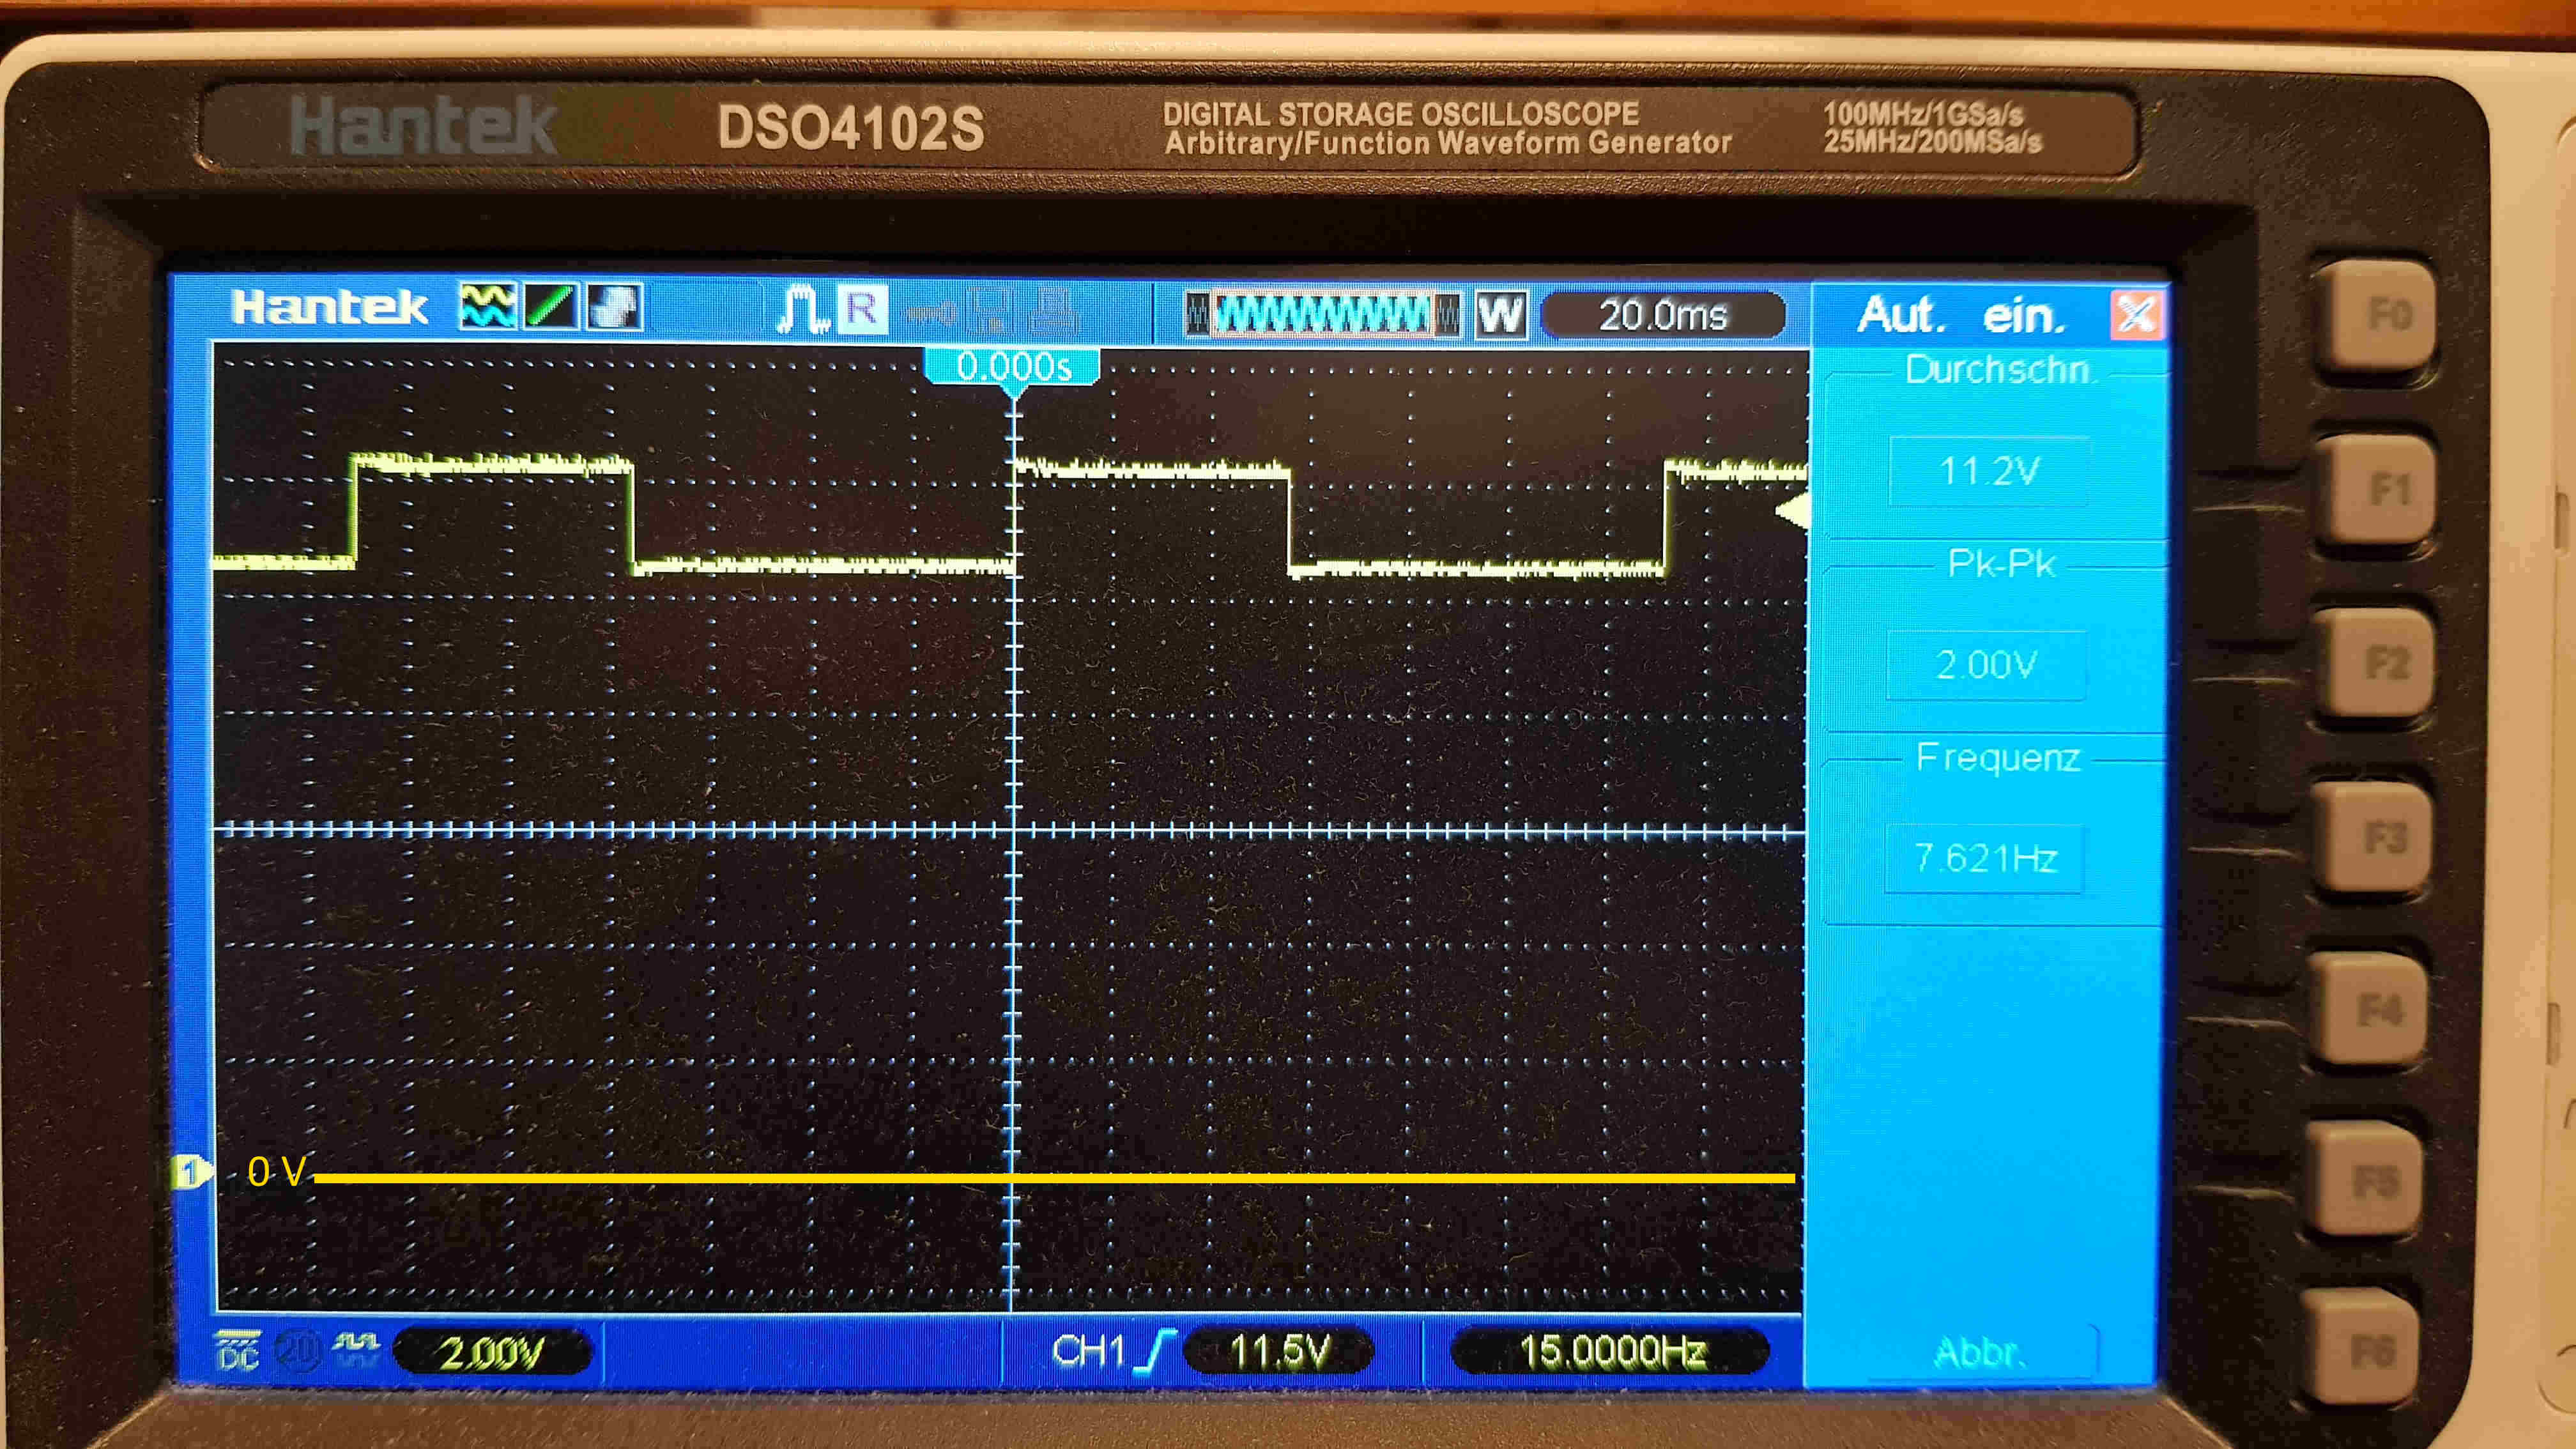The width and height of the screenshot is (2576, 1449).
Task: Click the DC coupling icon
Action: tap(238, 1352)
